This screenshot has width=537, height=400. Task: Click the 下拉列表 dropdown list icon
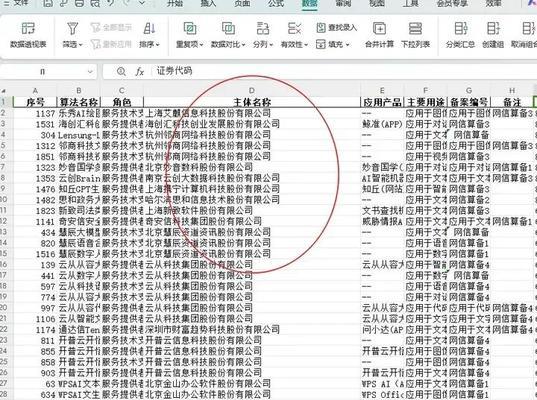[x=415, y=28]
